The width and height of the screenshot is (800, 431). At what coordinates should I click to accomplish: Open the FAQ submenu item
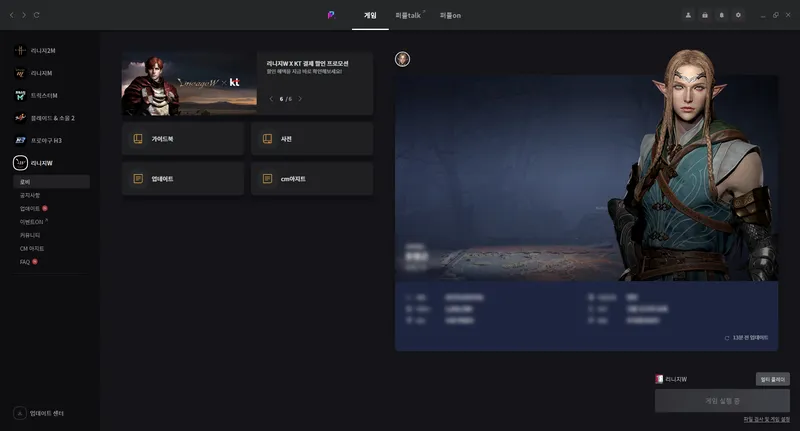tap(25, 262)
